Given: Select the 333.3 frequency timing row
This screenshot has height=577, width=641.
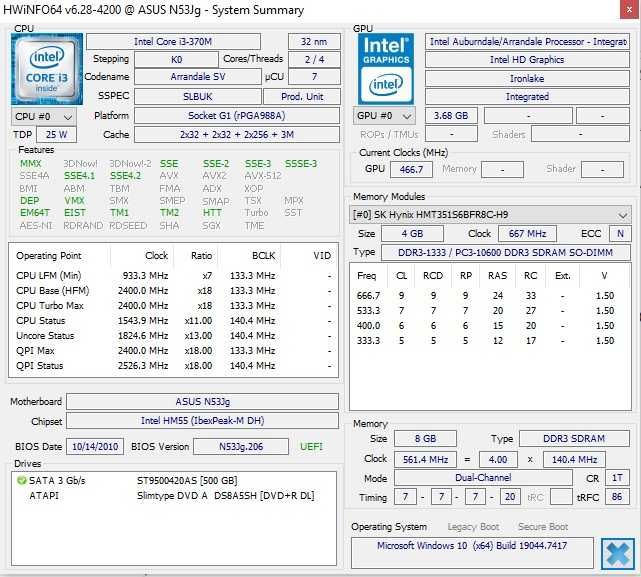Looking at the screenshot, I should click(x=490, y=341).
